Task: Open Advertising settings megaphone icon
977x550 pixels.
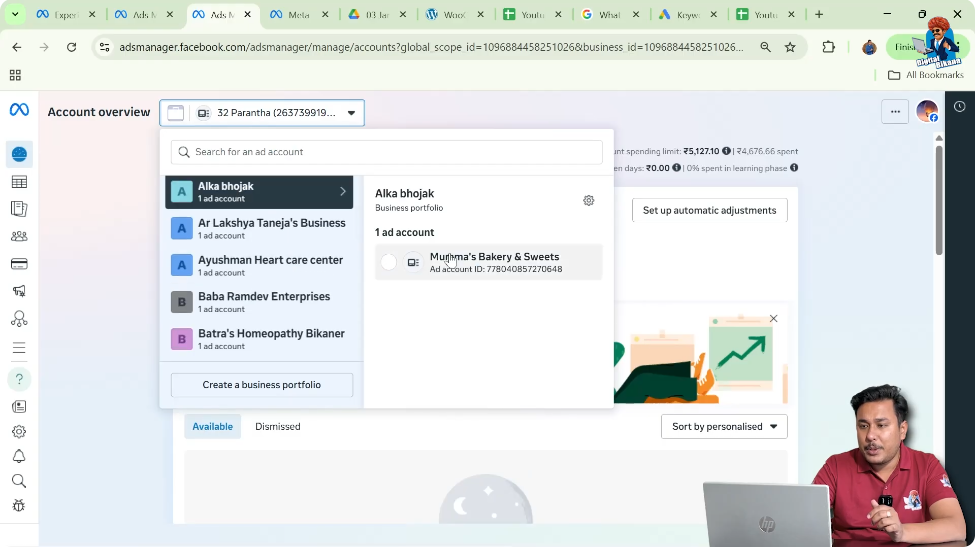Action: pos(19,291)
